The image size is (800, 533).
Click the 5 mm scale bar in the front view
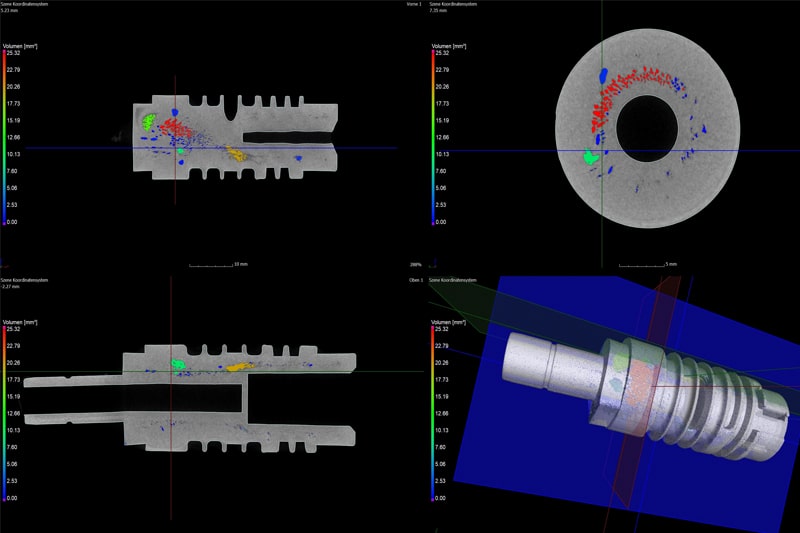point(647,265)
